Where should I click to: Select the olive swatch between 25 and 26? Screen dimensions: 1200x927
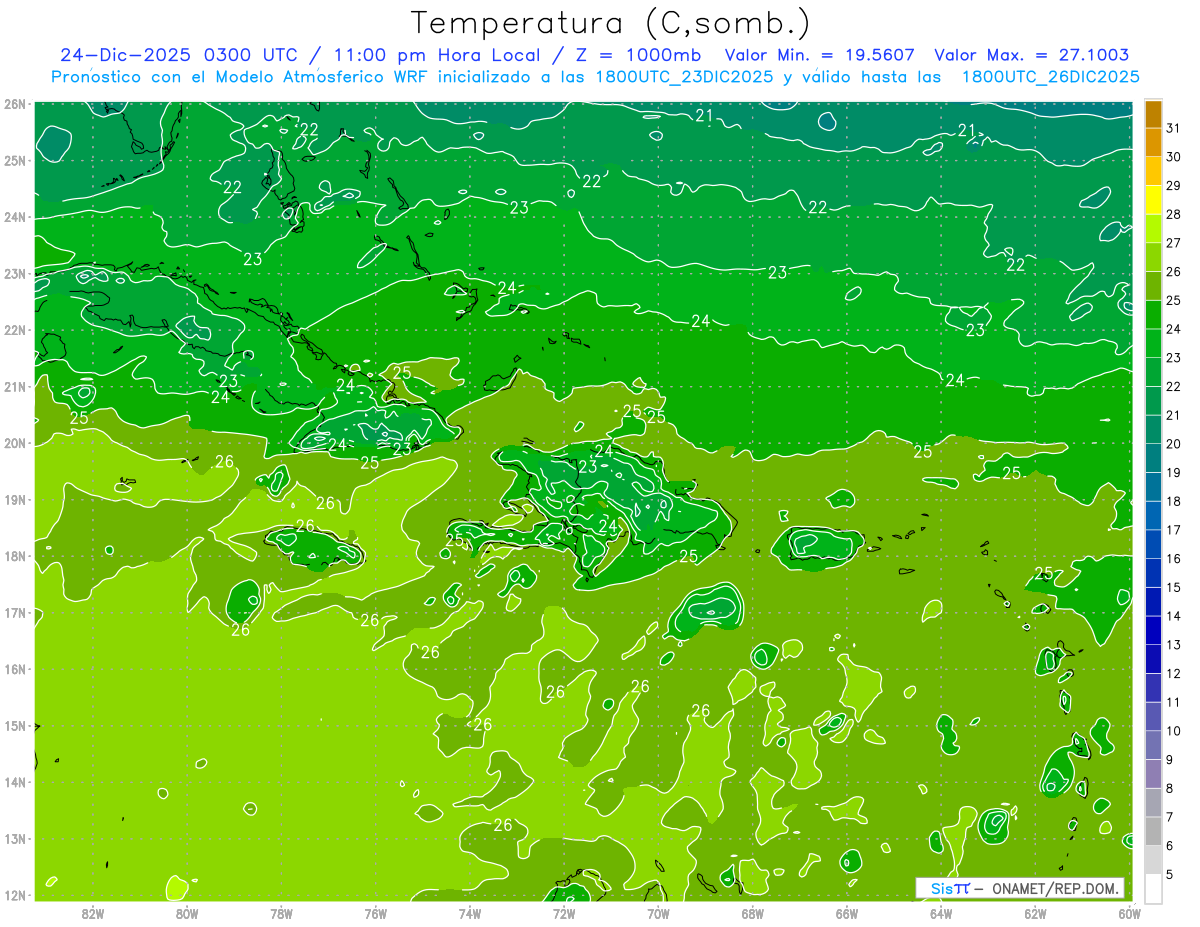coord(1153,286)
